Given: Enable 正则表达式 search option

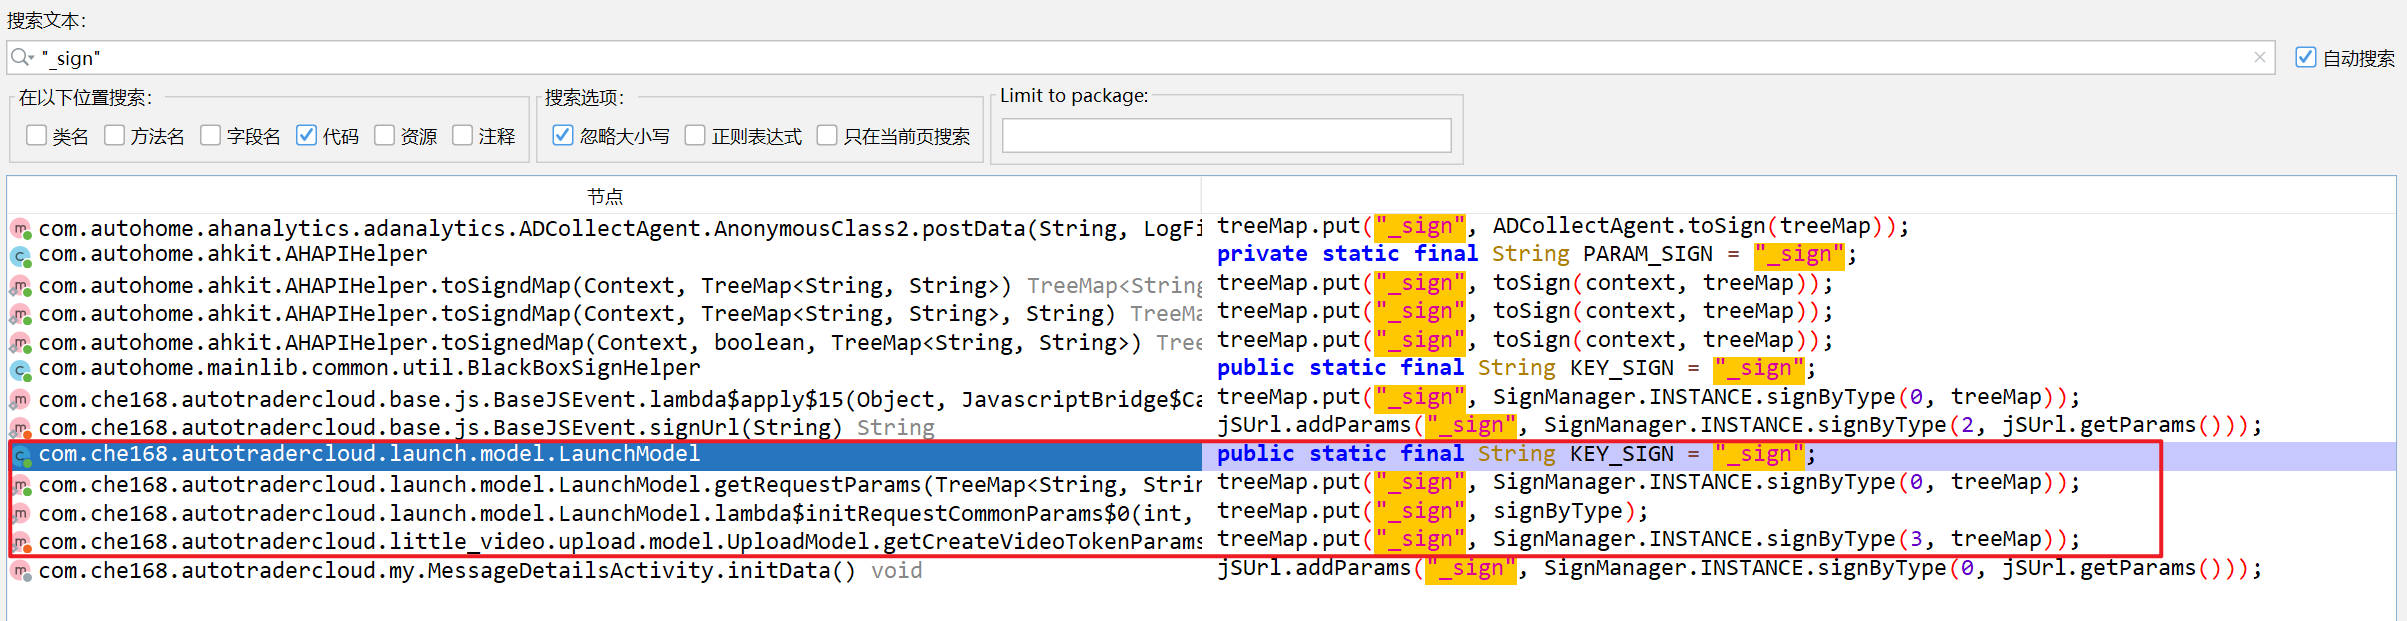Looking at the screenshot, I should coord(696,135).
